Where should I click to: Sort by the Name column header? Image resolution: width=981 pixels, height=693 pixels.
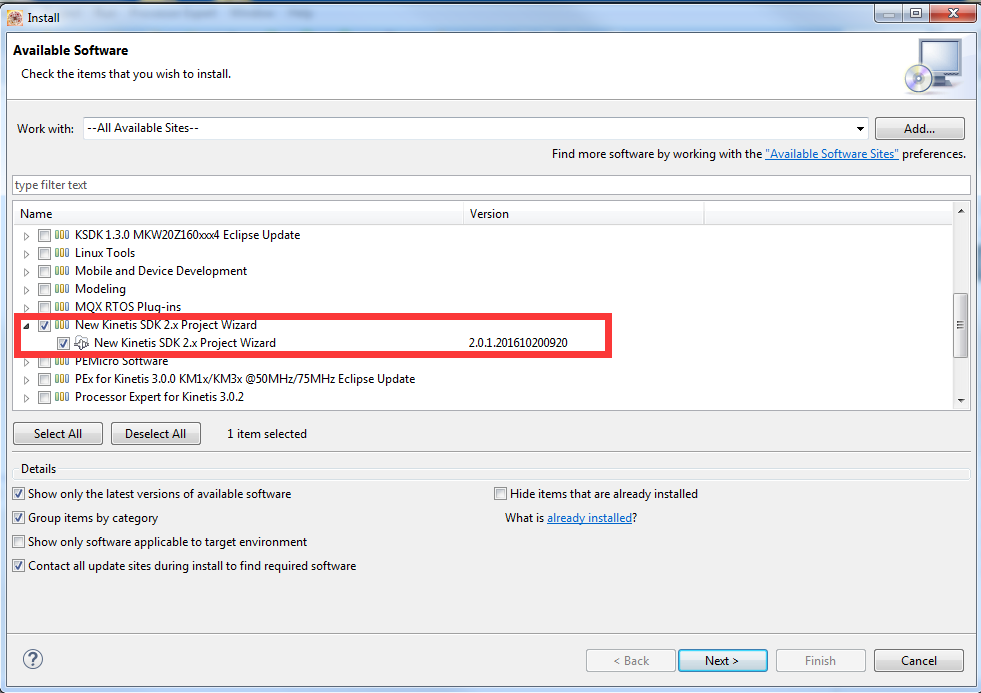pos(240,214)
